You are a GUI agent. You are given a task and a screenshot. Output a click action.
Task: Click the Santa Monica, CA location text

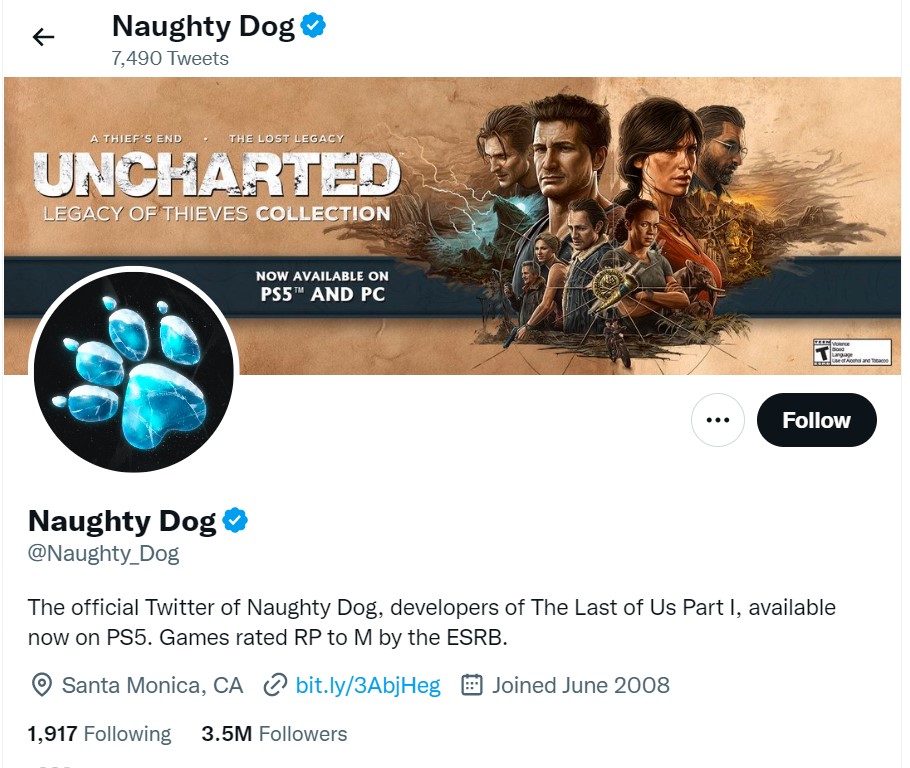pos(152,685)
